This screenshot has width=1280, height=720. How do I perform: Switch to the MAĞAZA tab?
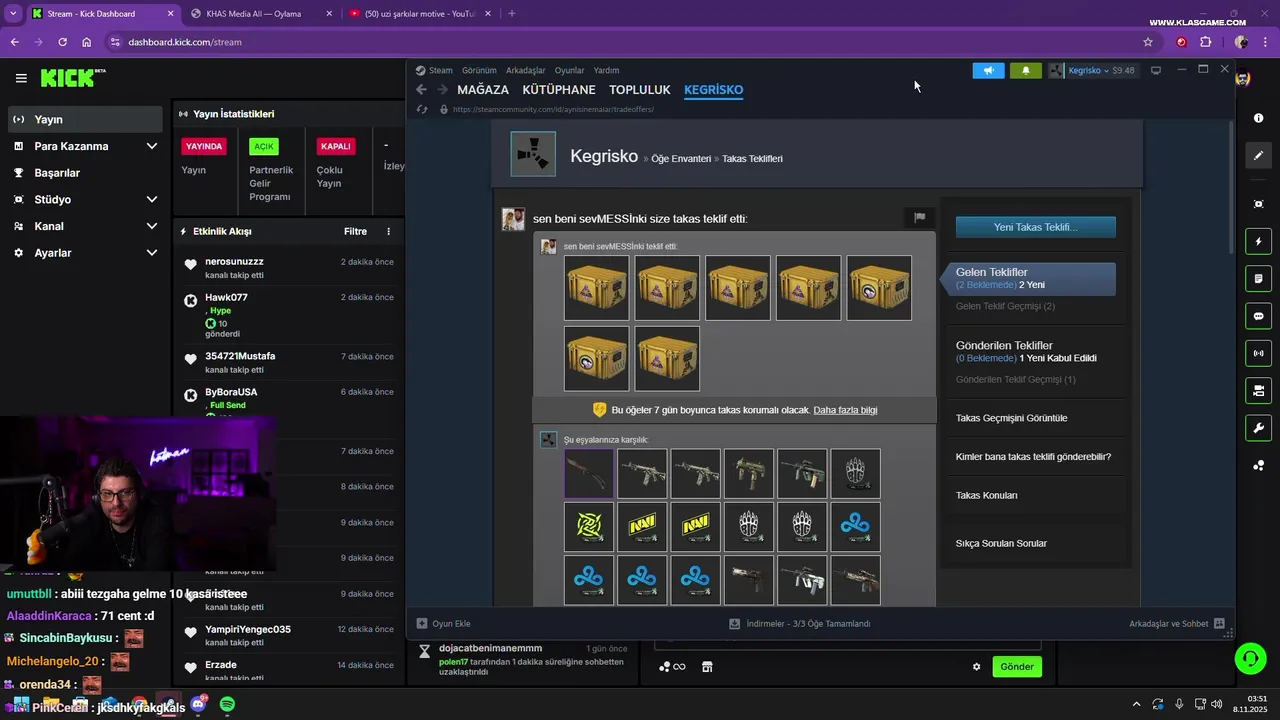coord(483,90)
